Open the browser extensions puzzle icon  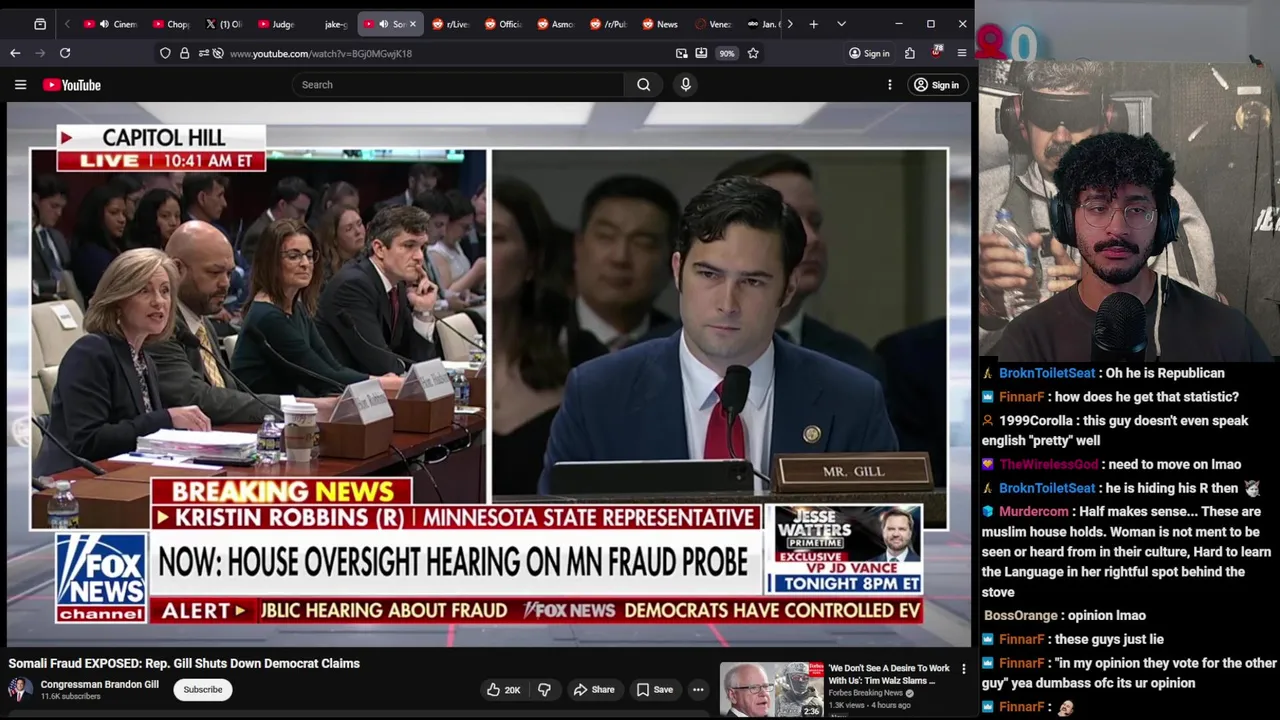(x=910, y=53)
